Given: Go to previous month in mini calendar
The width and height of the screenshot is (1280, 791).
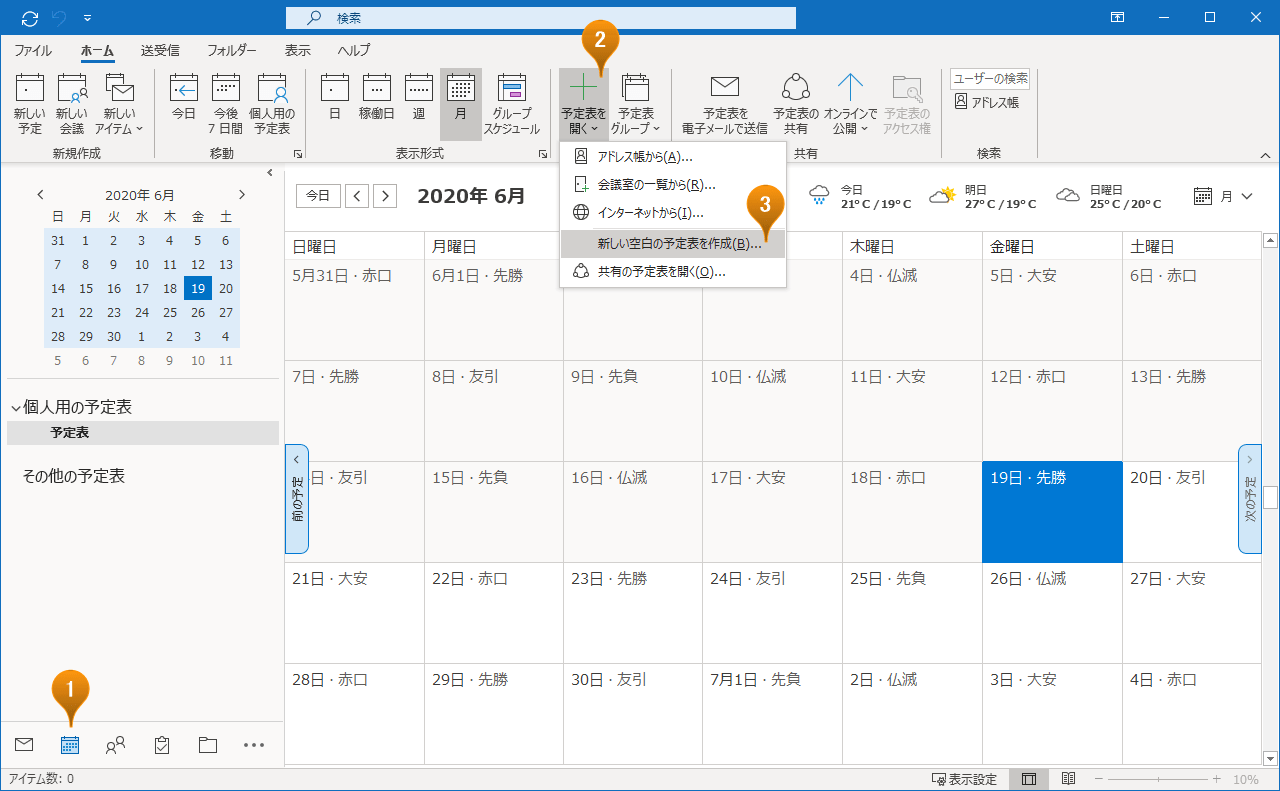Looking at the screenshot, I should (41, 195).
